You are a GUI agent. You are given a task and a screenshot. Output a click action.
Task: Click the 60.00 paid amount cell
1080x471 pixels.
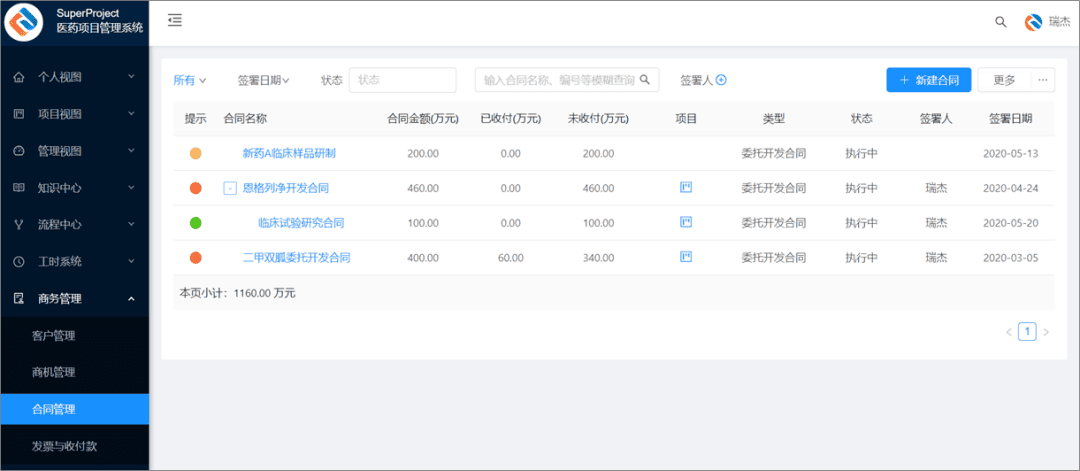pyautogui.click(x=510, y=258)
